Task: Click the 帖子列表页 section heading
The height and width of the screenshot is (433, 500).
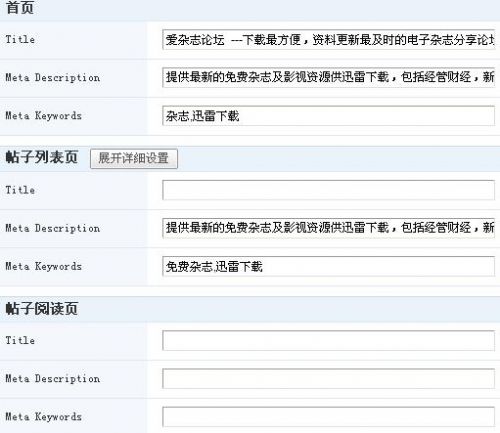Action: (42, 157)
